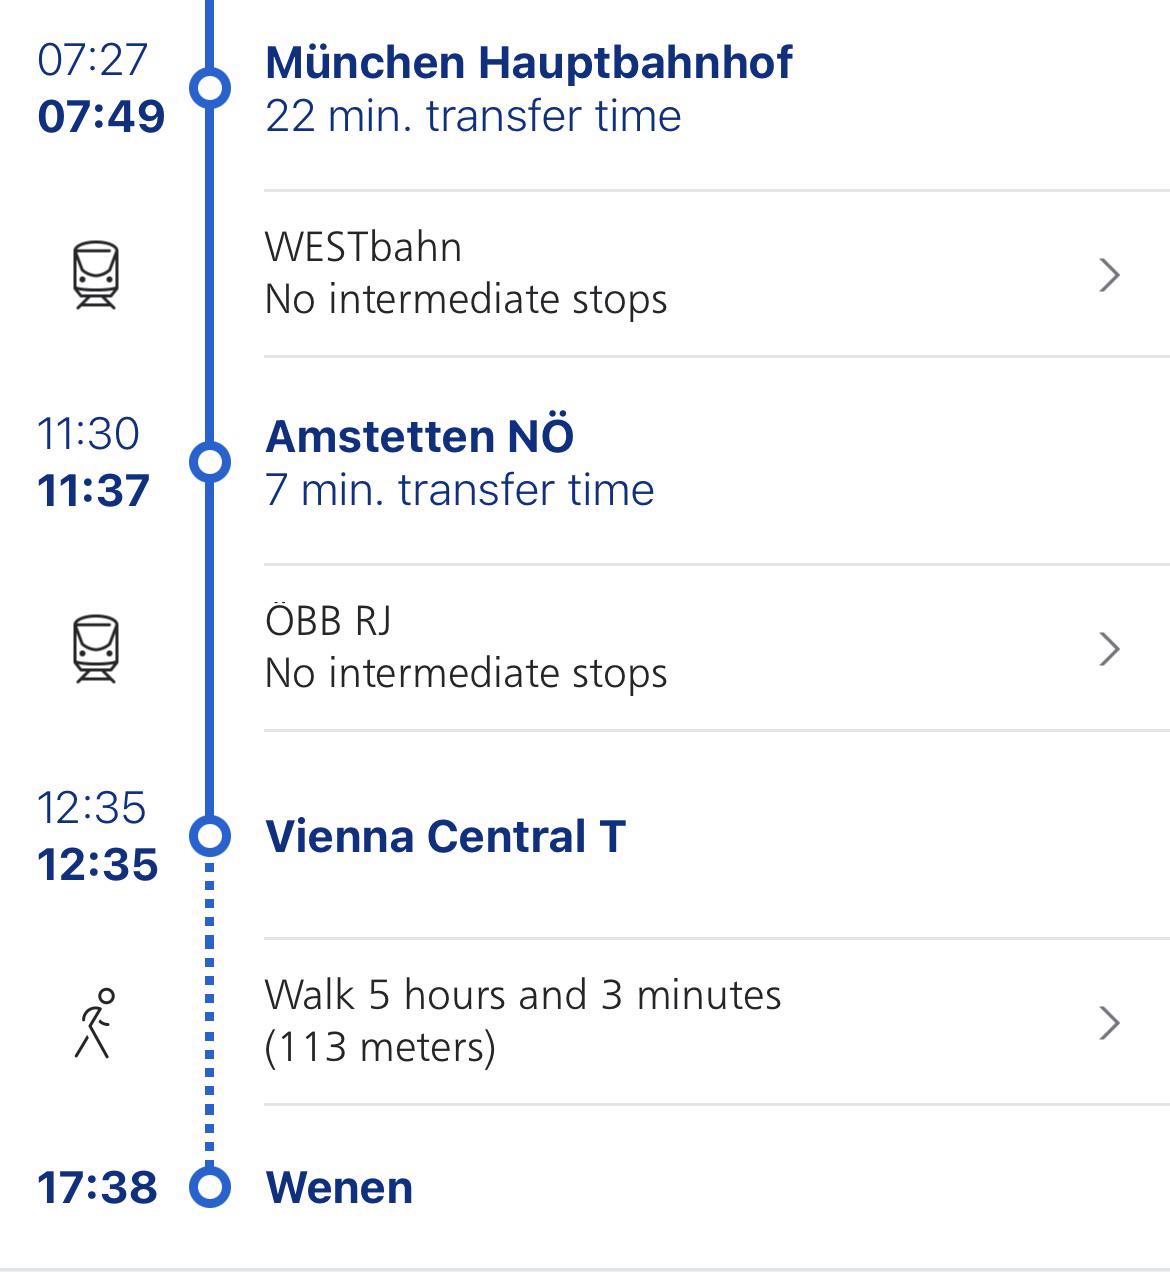Image resolution: width=1170 pixels, height=1272 pixels.
Task: Click the München Hauptbahnhof timeline marker
Action: (x=210, y=87)
